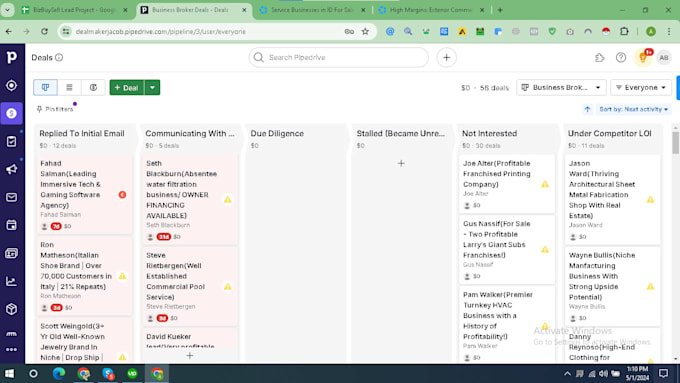680x383 pixels.
Task: Open Chrome three-dot menu
Action: [668, 31]
